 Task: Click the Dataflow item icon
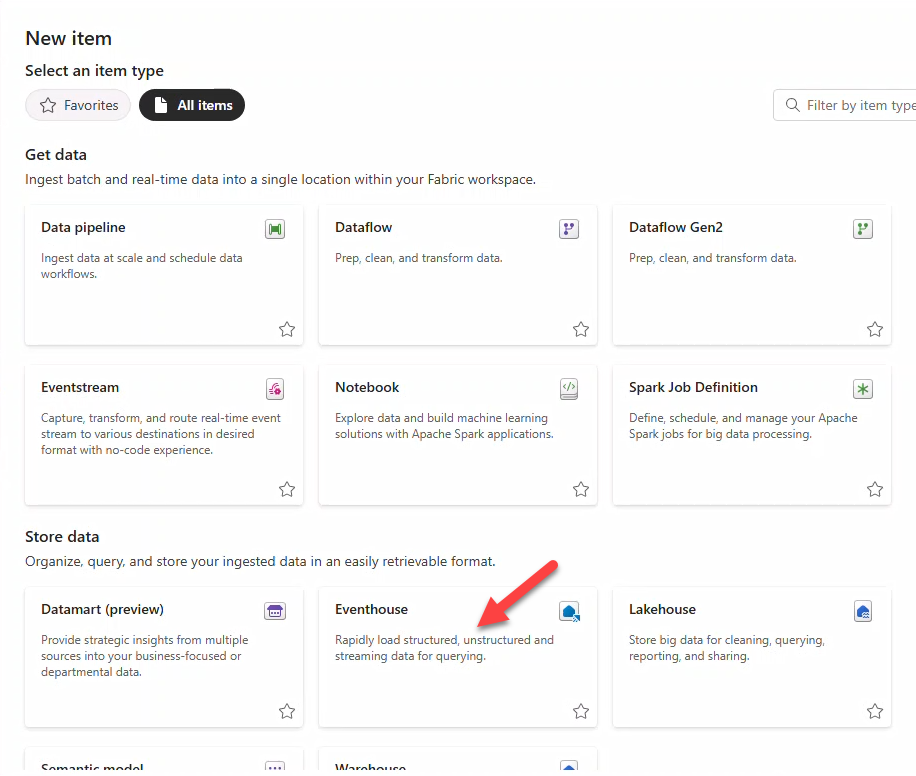569,230
